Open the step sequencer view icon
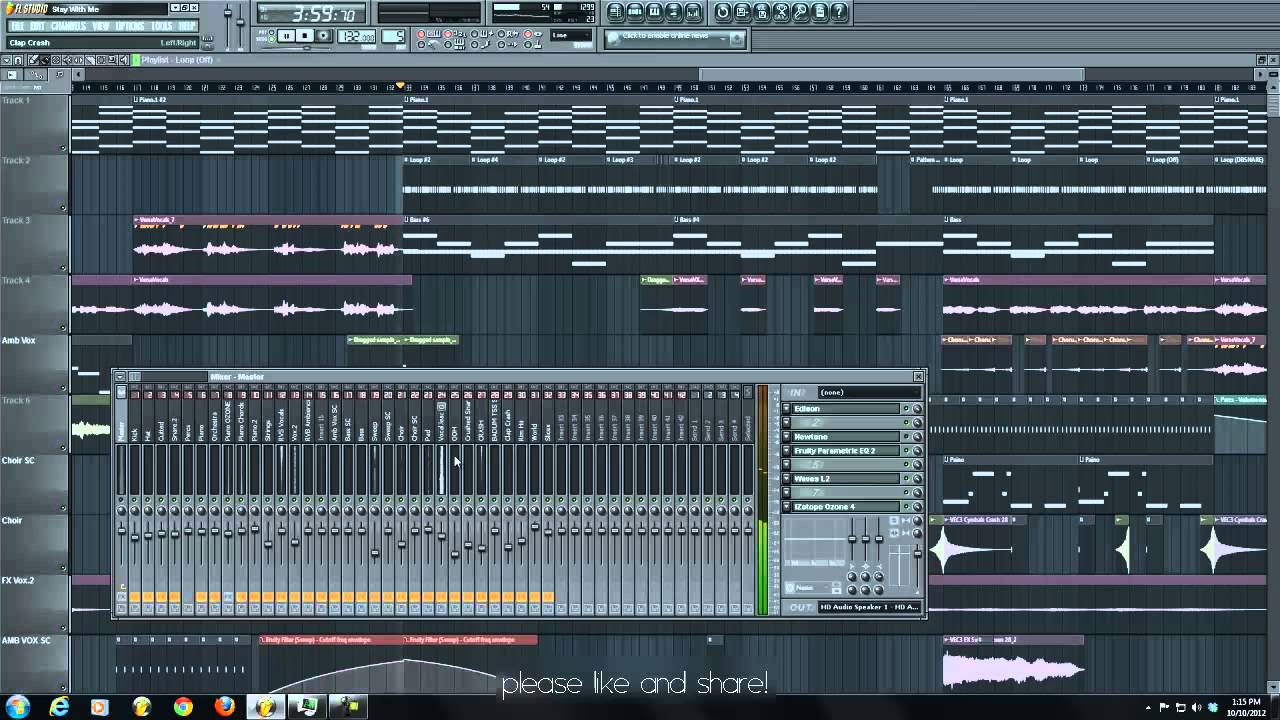Image resolution: width=1280 pixels, height=720 pixels. [635, 12]
